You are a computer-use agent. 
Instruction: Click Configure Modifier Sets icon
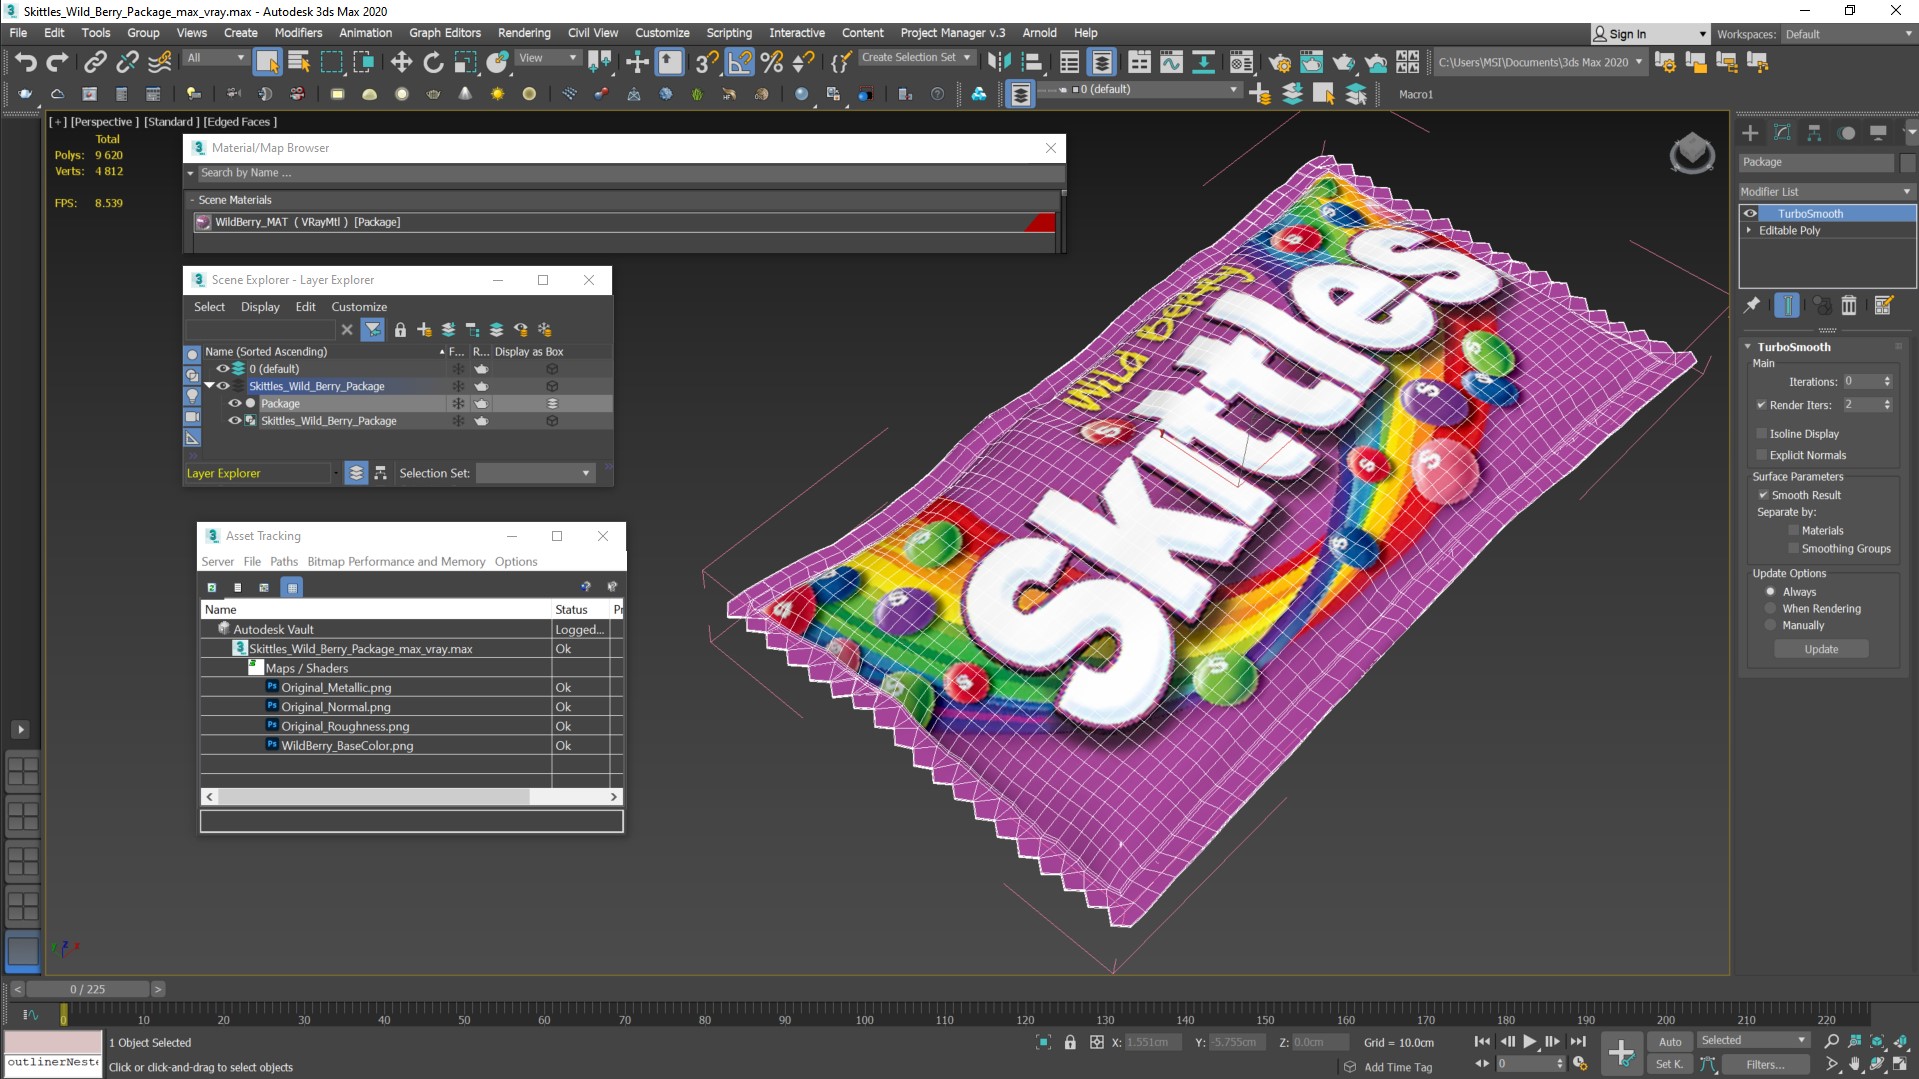tap(1883, 305)
